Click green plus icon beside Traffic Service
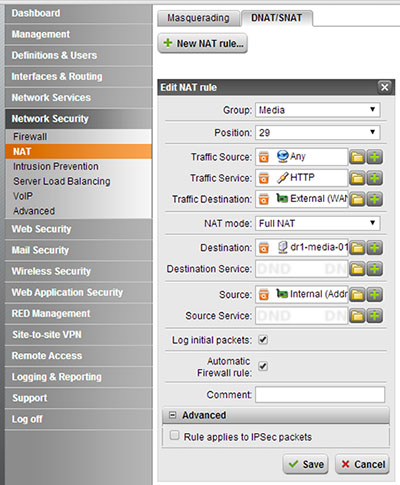The height and width of the screenshot is (485, 400). point(375,178)
